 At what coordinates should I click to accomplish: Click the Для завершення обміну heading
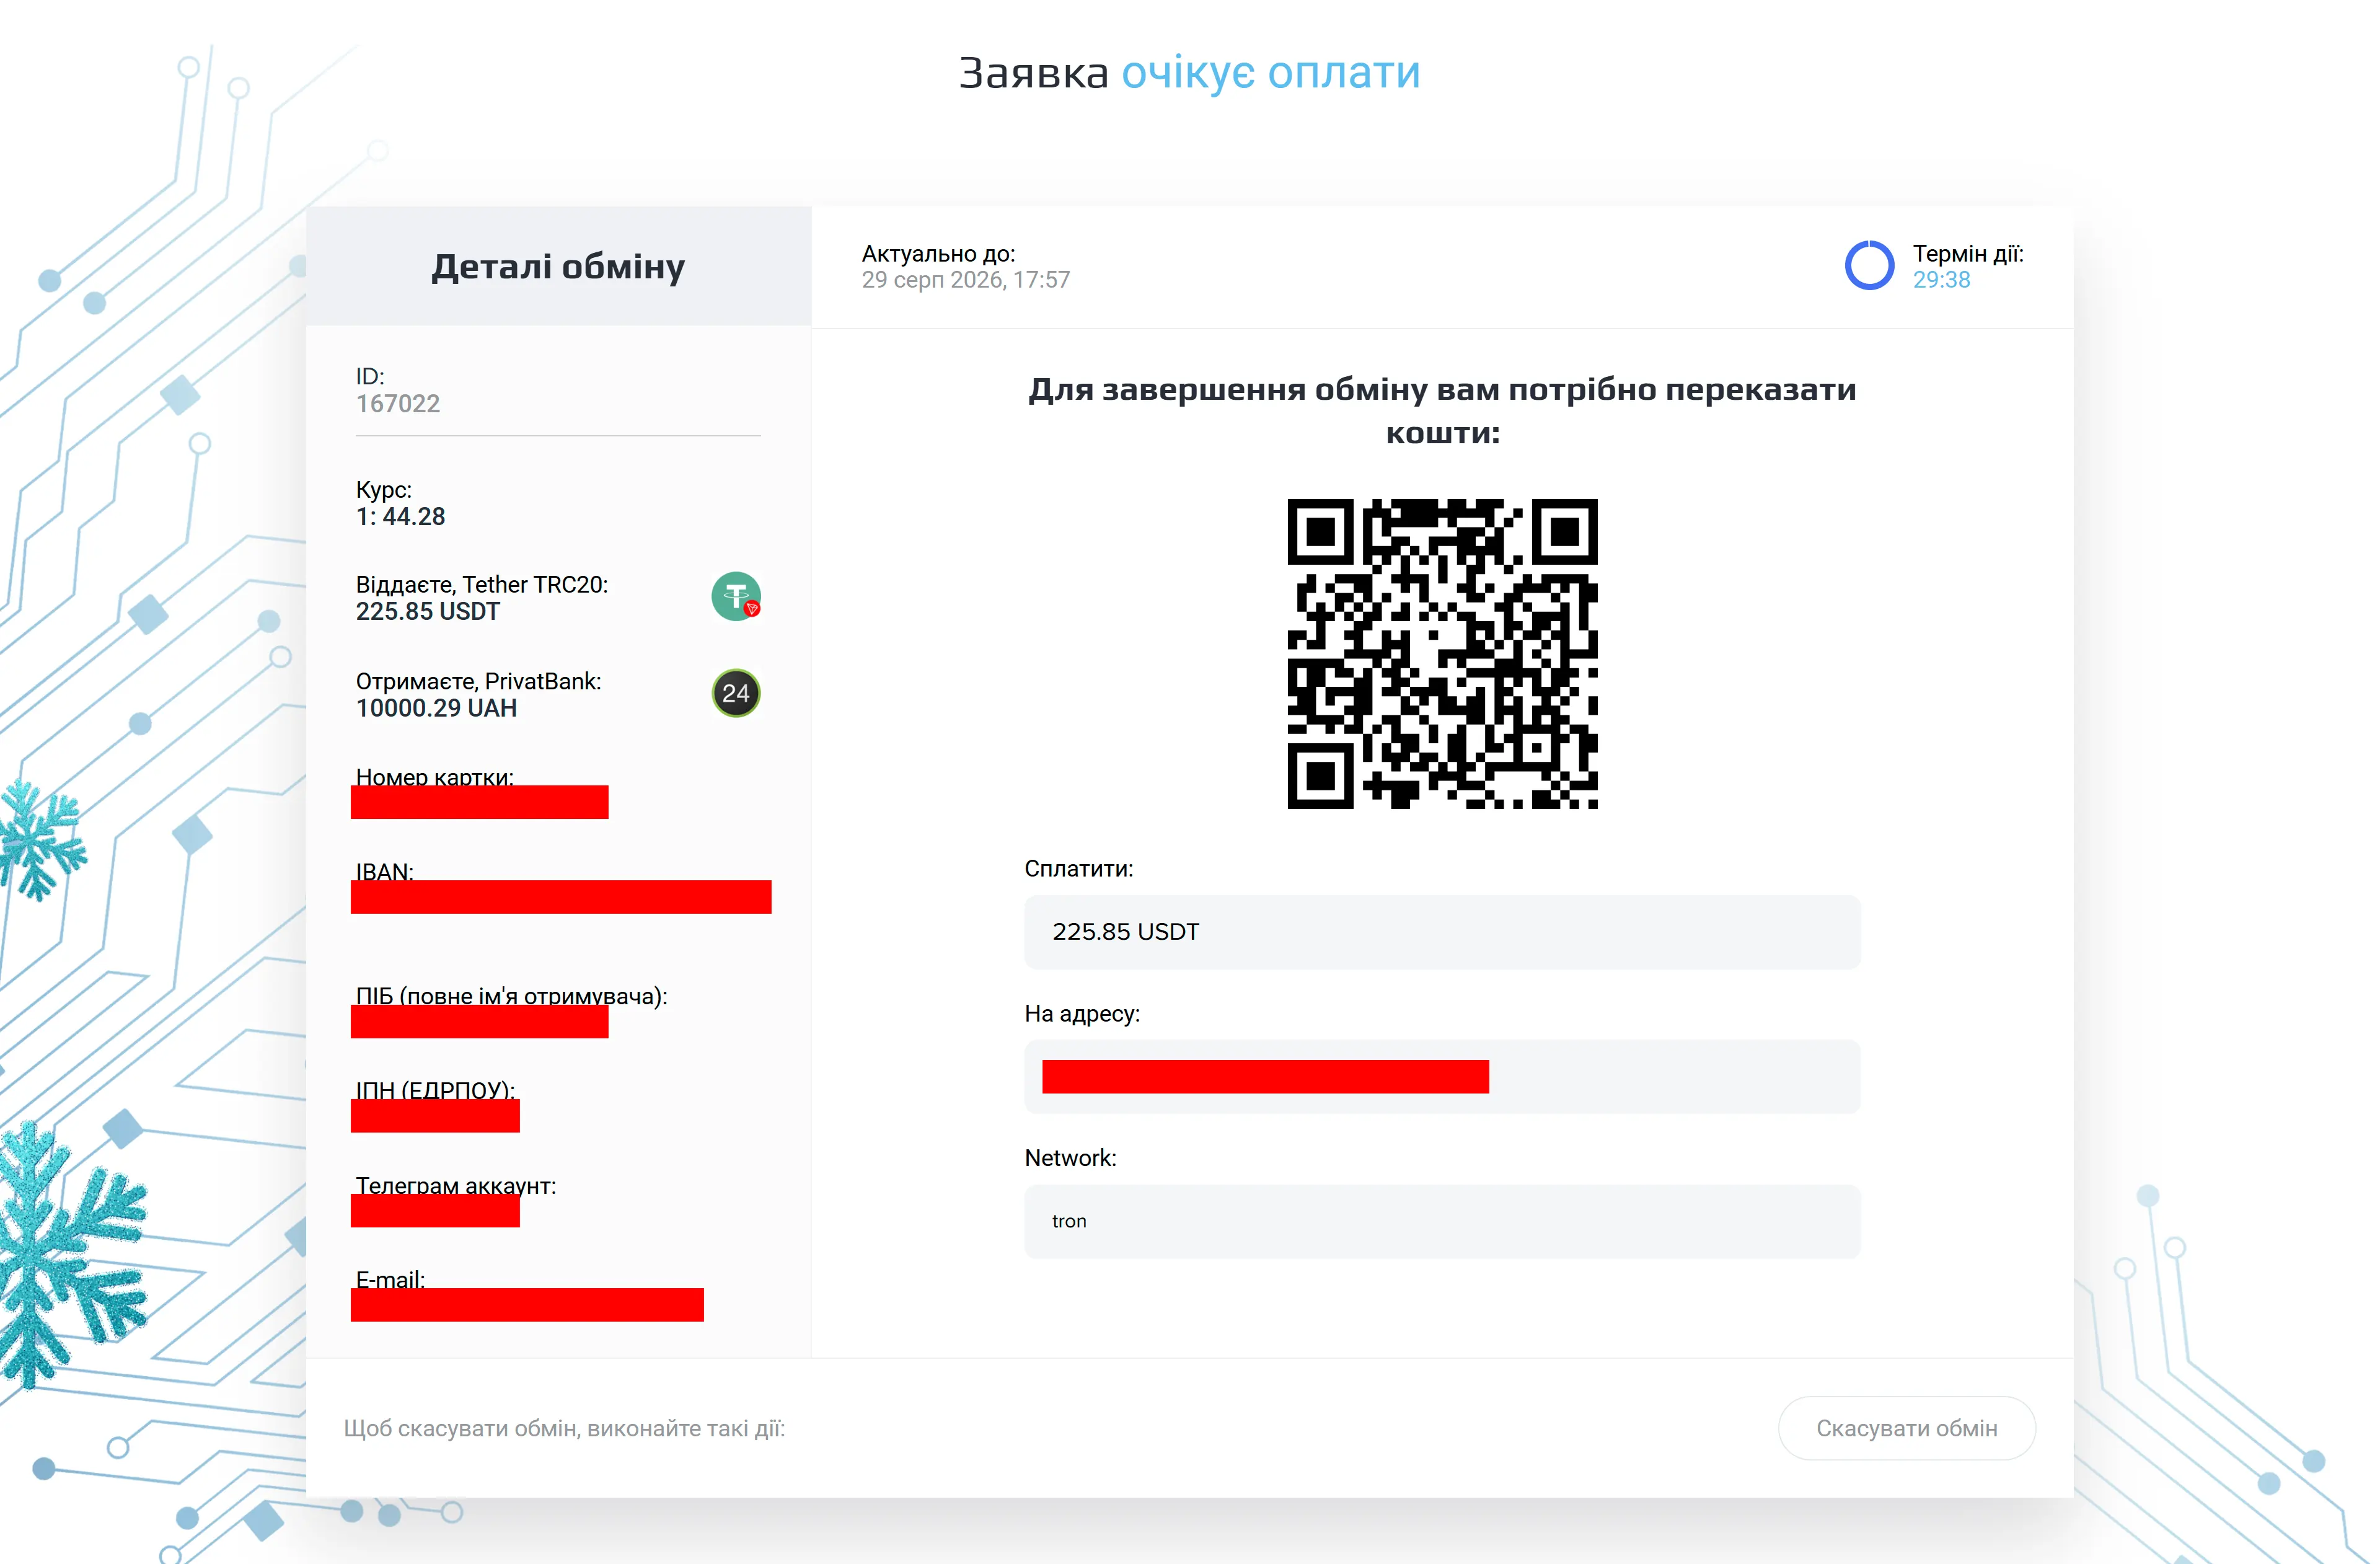coord(1442,411)
